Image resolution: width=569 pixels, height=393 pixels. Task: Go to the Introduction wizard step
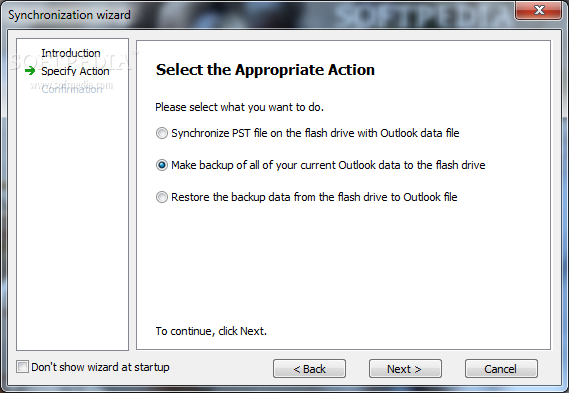pyautogui.click(x=71, y=53)
